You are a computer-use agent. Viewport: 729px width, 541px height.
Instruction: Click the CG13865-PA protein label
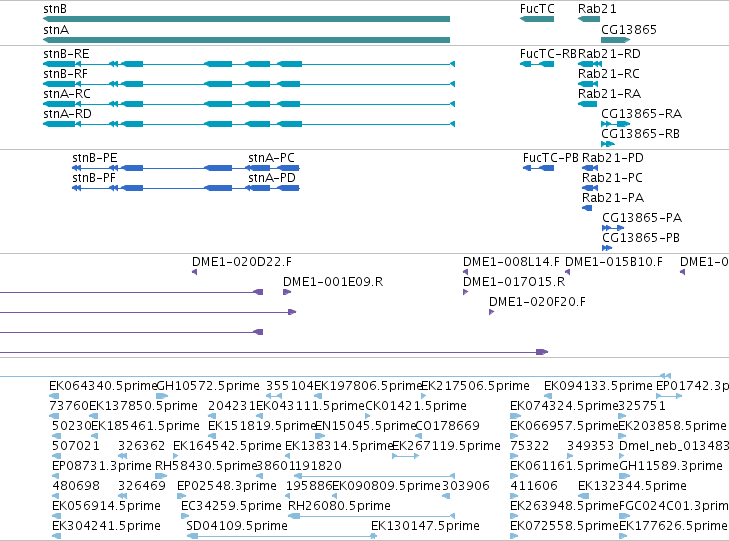[642, 218]
